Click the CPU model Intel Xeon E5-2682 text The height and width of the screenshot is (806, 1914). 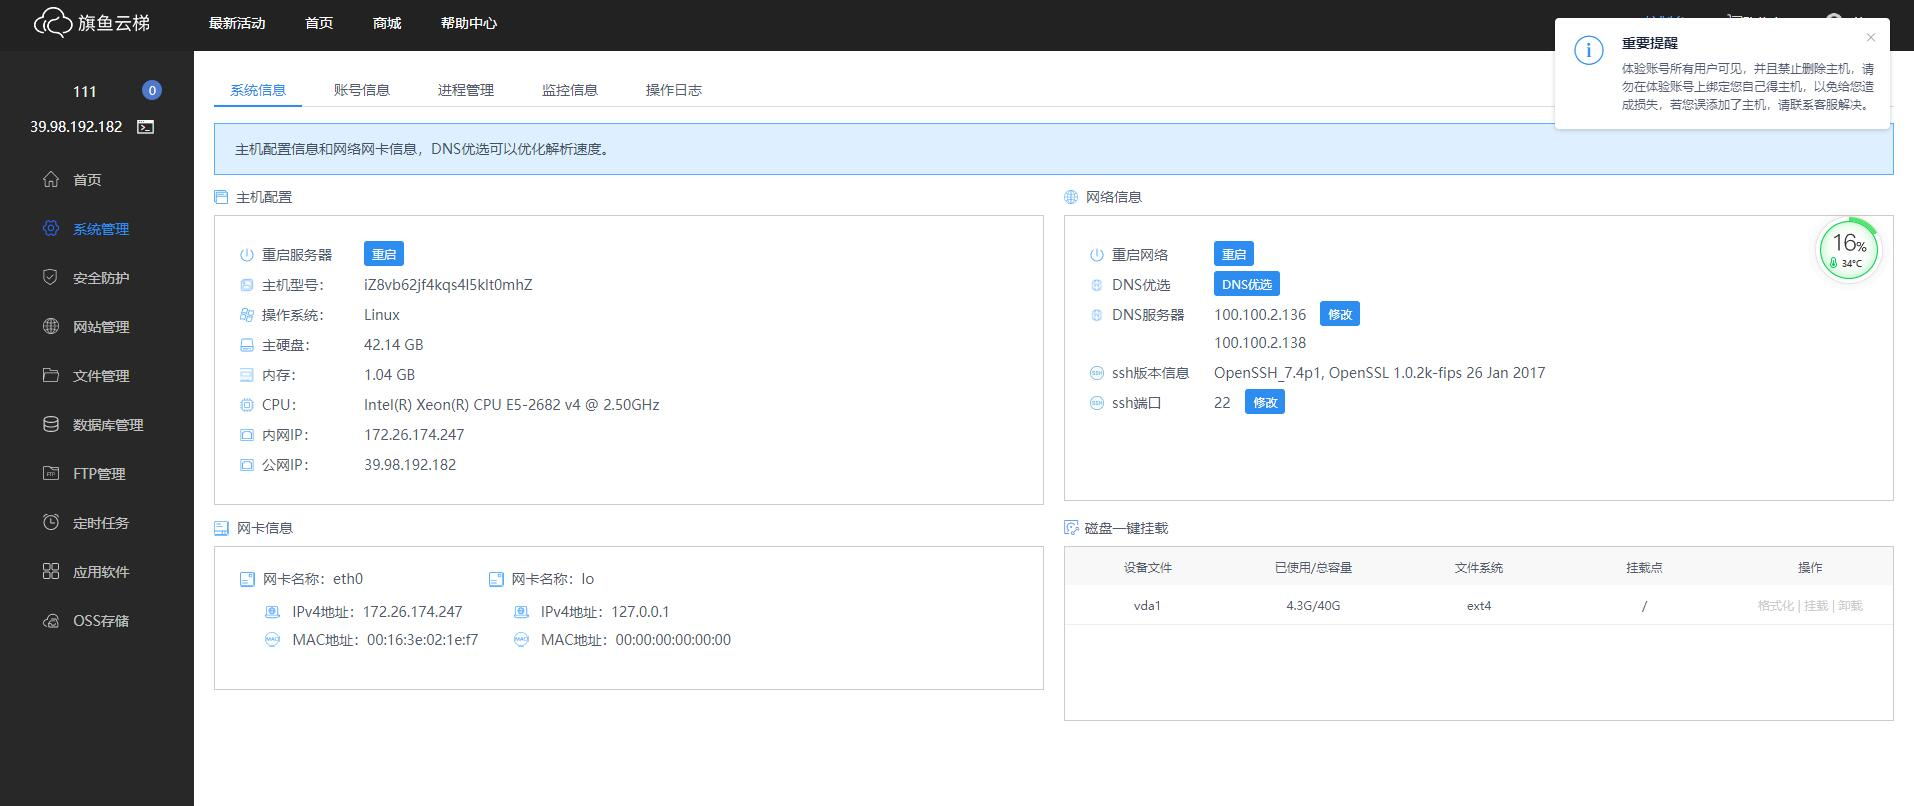(x=511, y=405)
